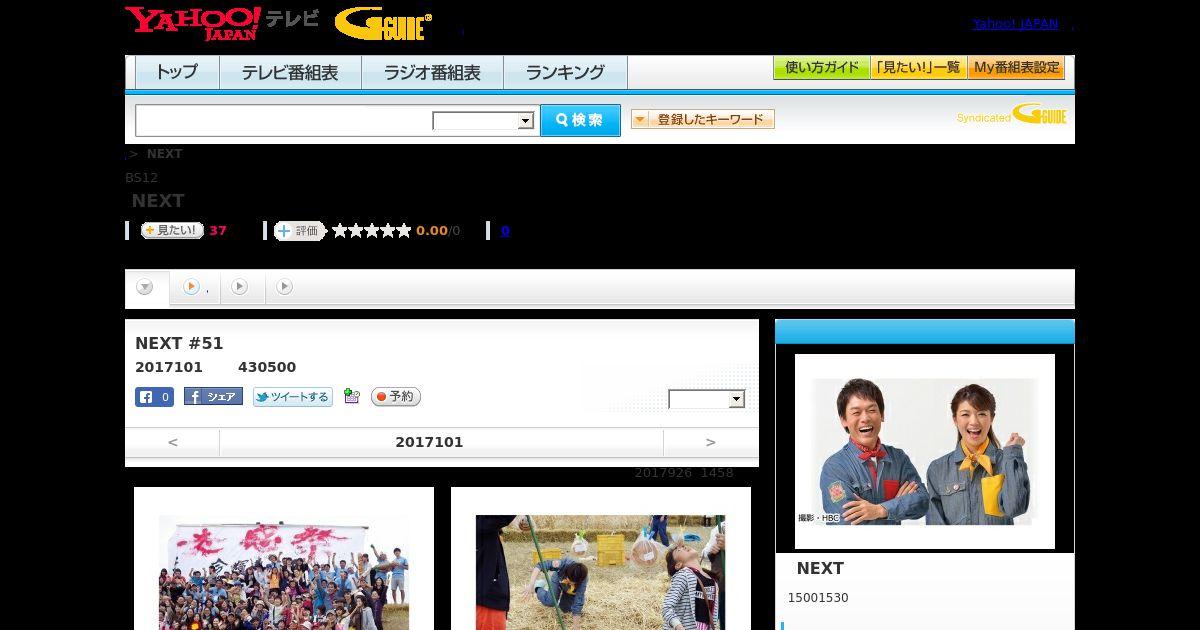Focus the search keyword input field

click(284, 120)
